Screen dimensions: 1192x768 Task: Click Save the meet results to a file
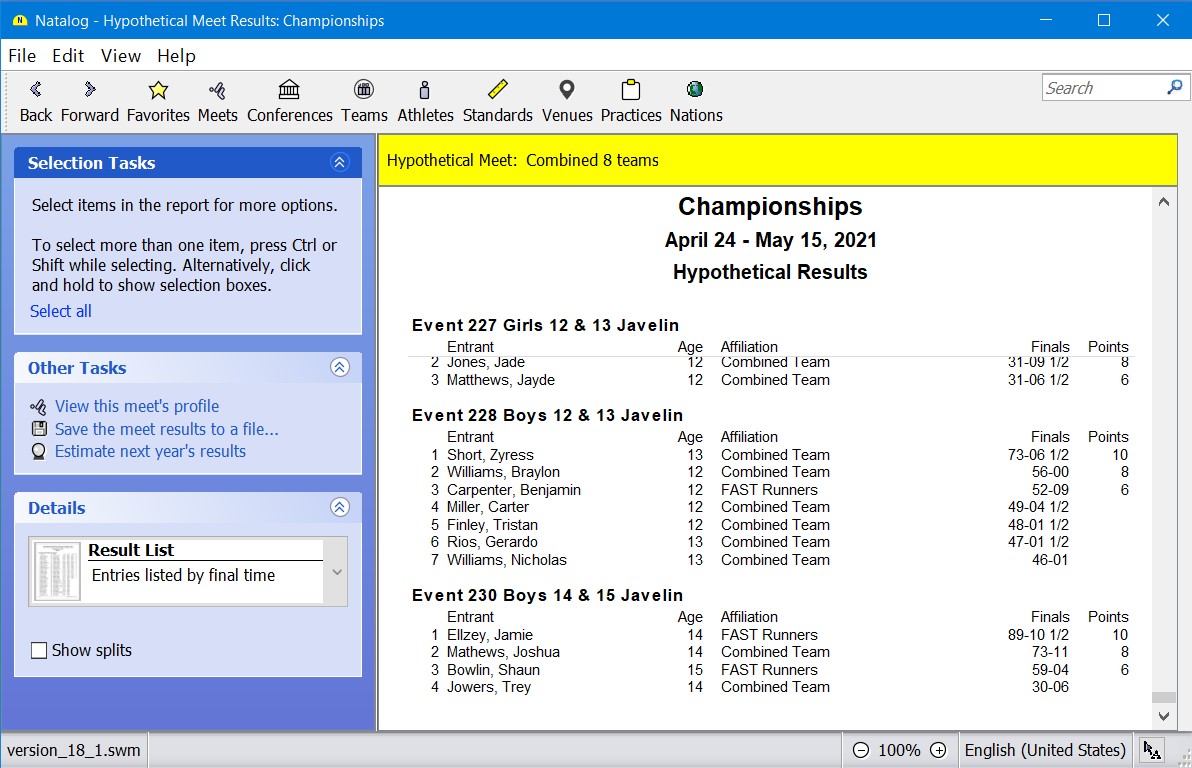click(x=166, y=429)
